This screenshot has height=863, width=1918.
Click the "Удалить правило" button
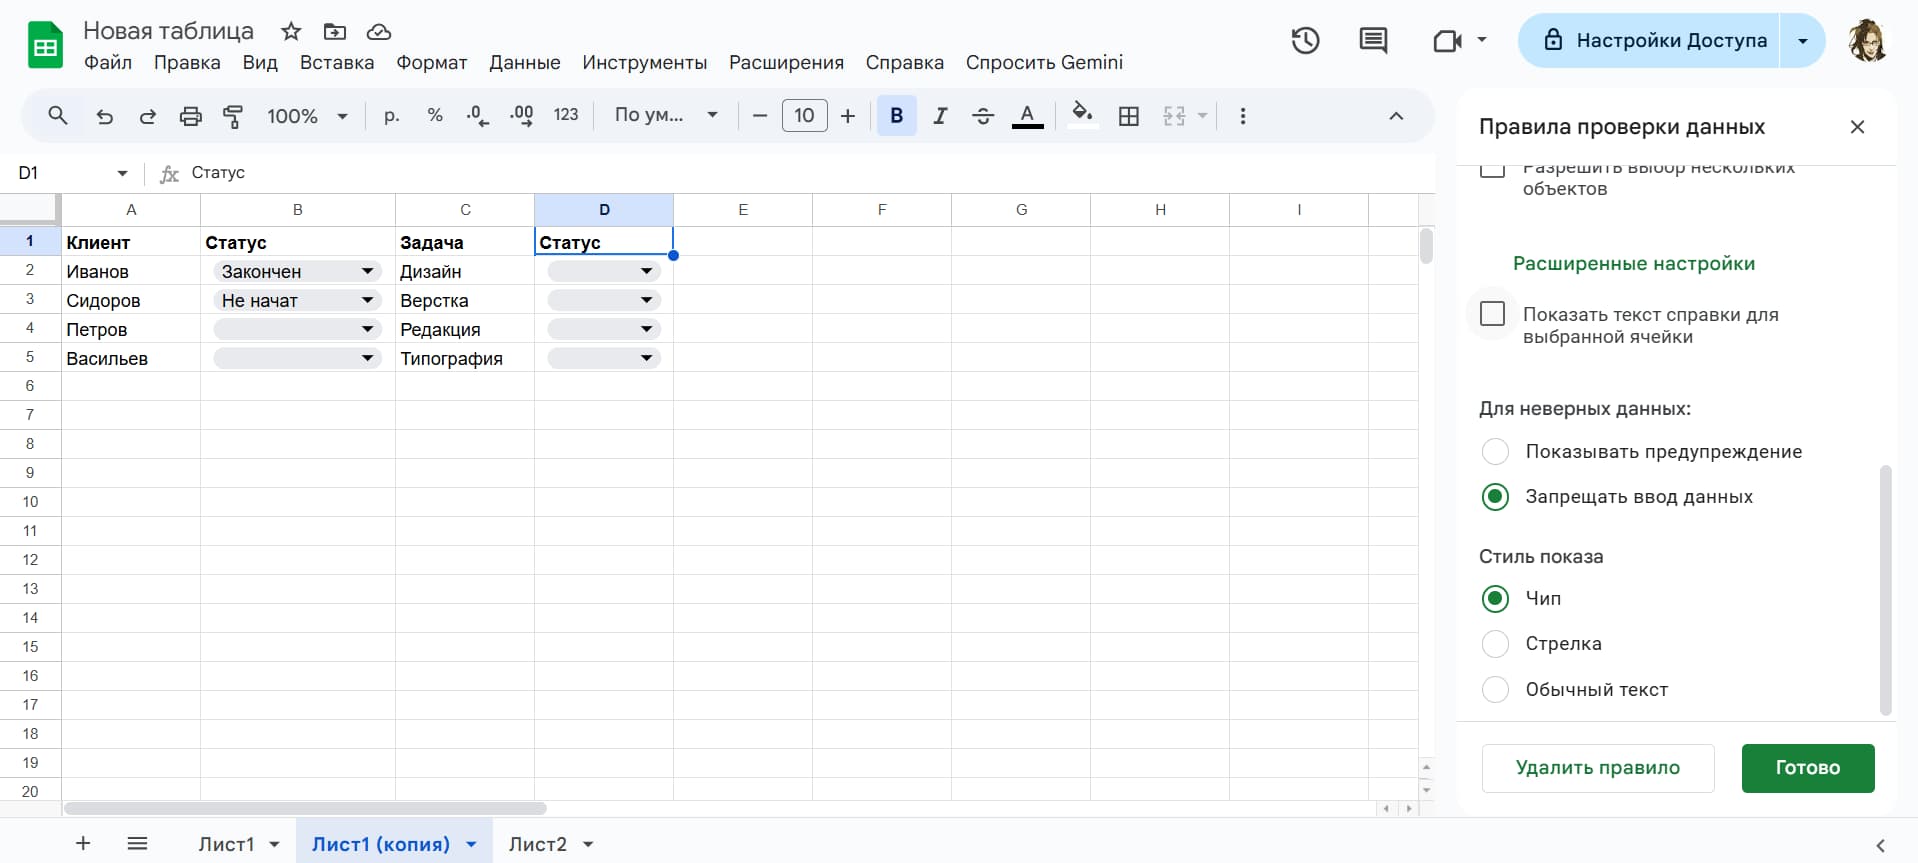tap(1597, 768)
